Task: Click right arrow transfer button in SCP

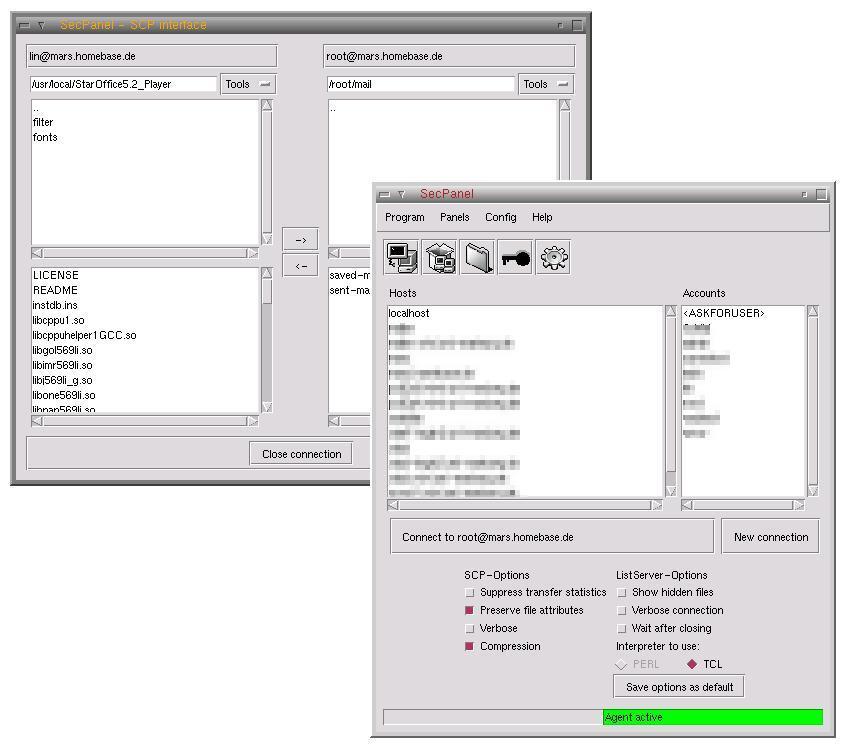Action: tap(301, 240)
